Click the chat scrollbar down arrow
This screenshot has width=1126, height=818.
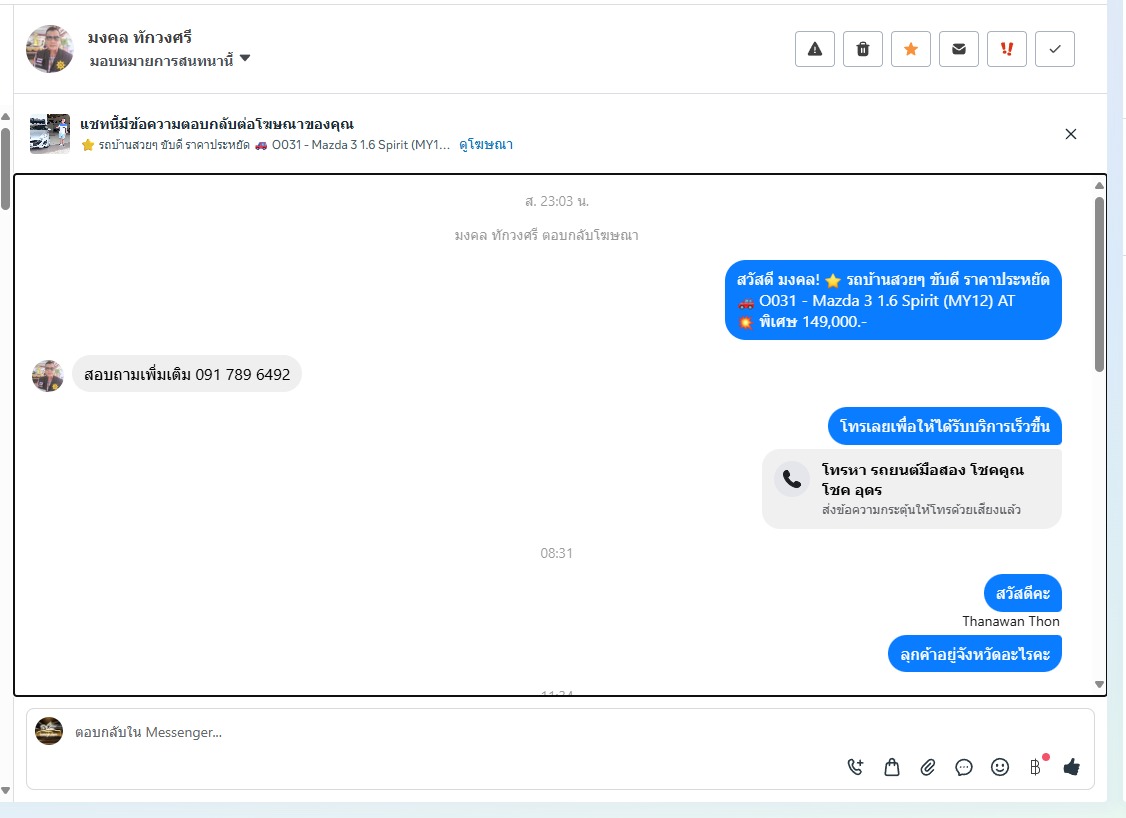(1099, 684)
